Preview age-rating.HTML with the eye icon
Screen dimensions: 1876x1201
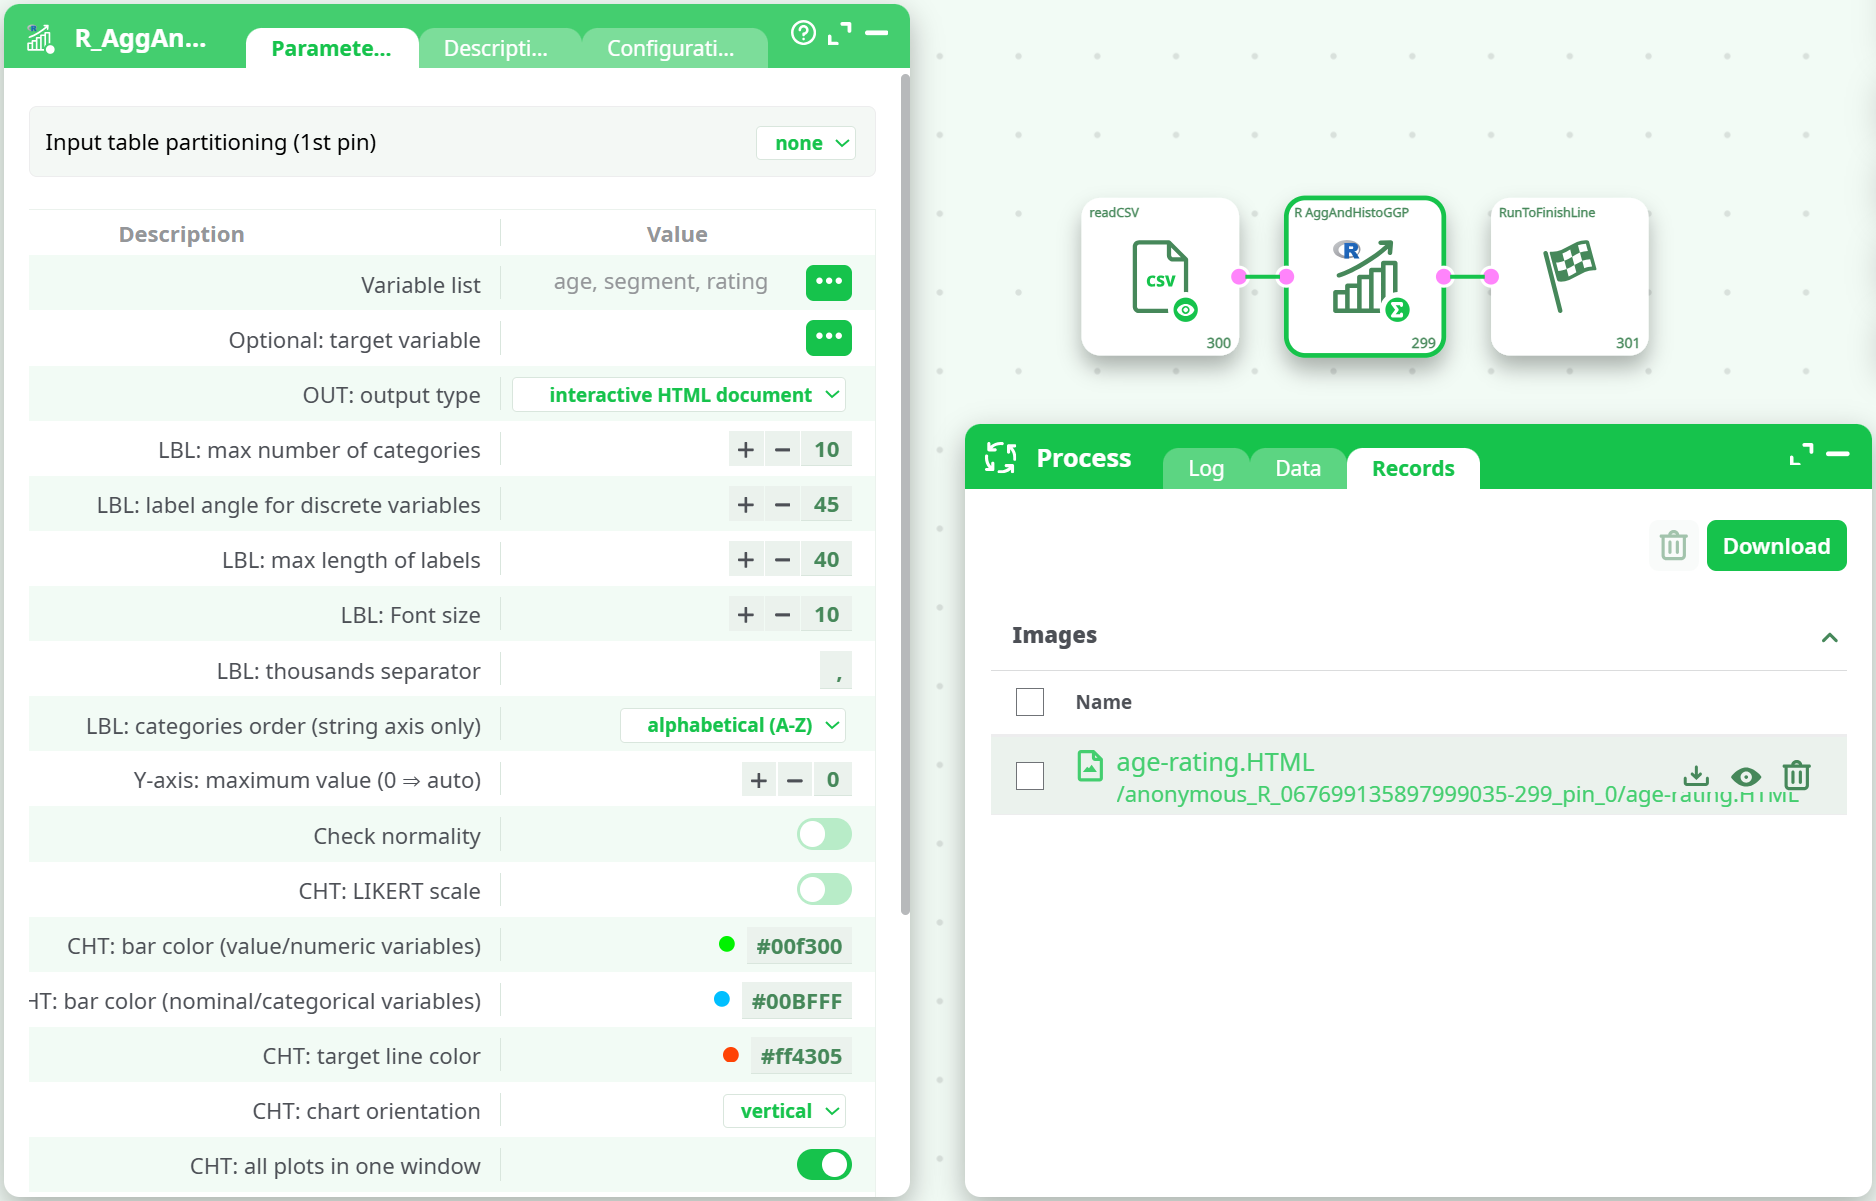(1746, 776)
